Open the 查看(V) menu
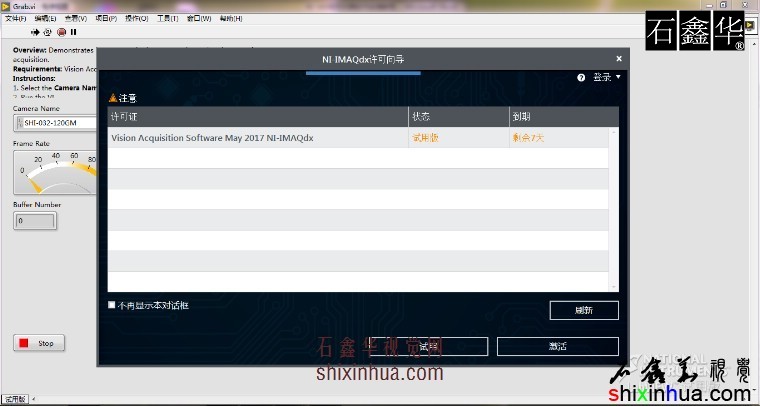This screenshot has width=760, height=406. (x=76, y=18)
